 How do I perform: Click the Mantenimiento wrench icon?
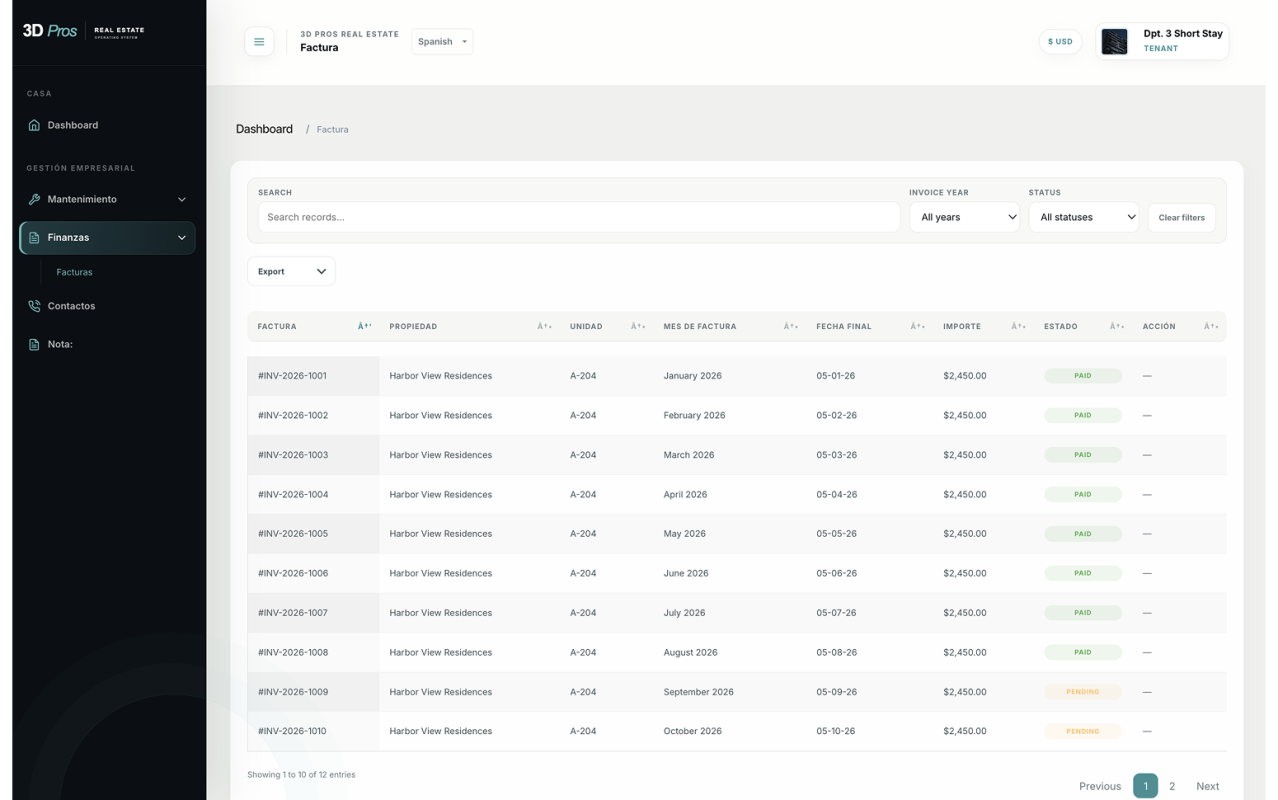click(x=34, y=199)
